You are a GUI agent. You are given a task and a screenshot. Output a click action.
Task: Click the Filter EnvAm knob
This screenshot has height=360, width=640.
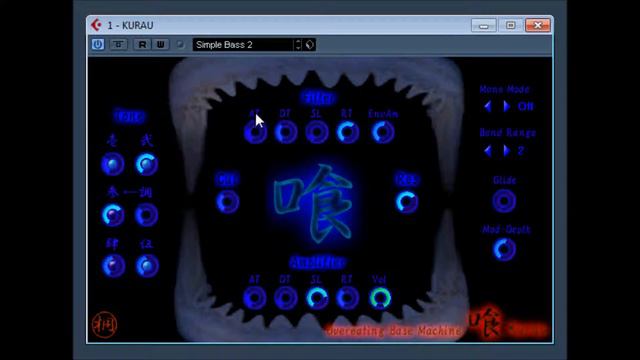click(x=383, y=132)
